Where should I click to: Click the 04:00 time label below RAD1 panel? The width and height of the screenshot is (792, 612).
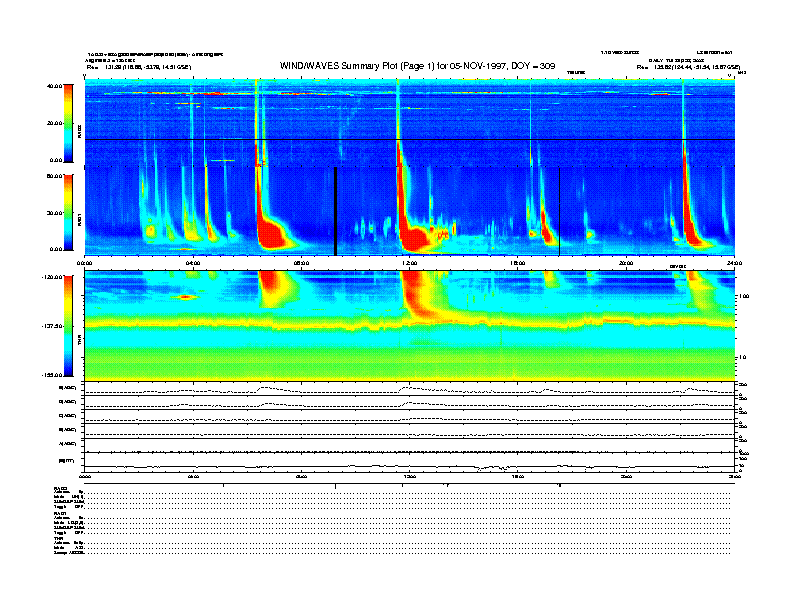(x=193, y=263)
